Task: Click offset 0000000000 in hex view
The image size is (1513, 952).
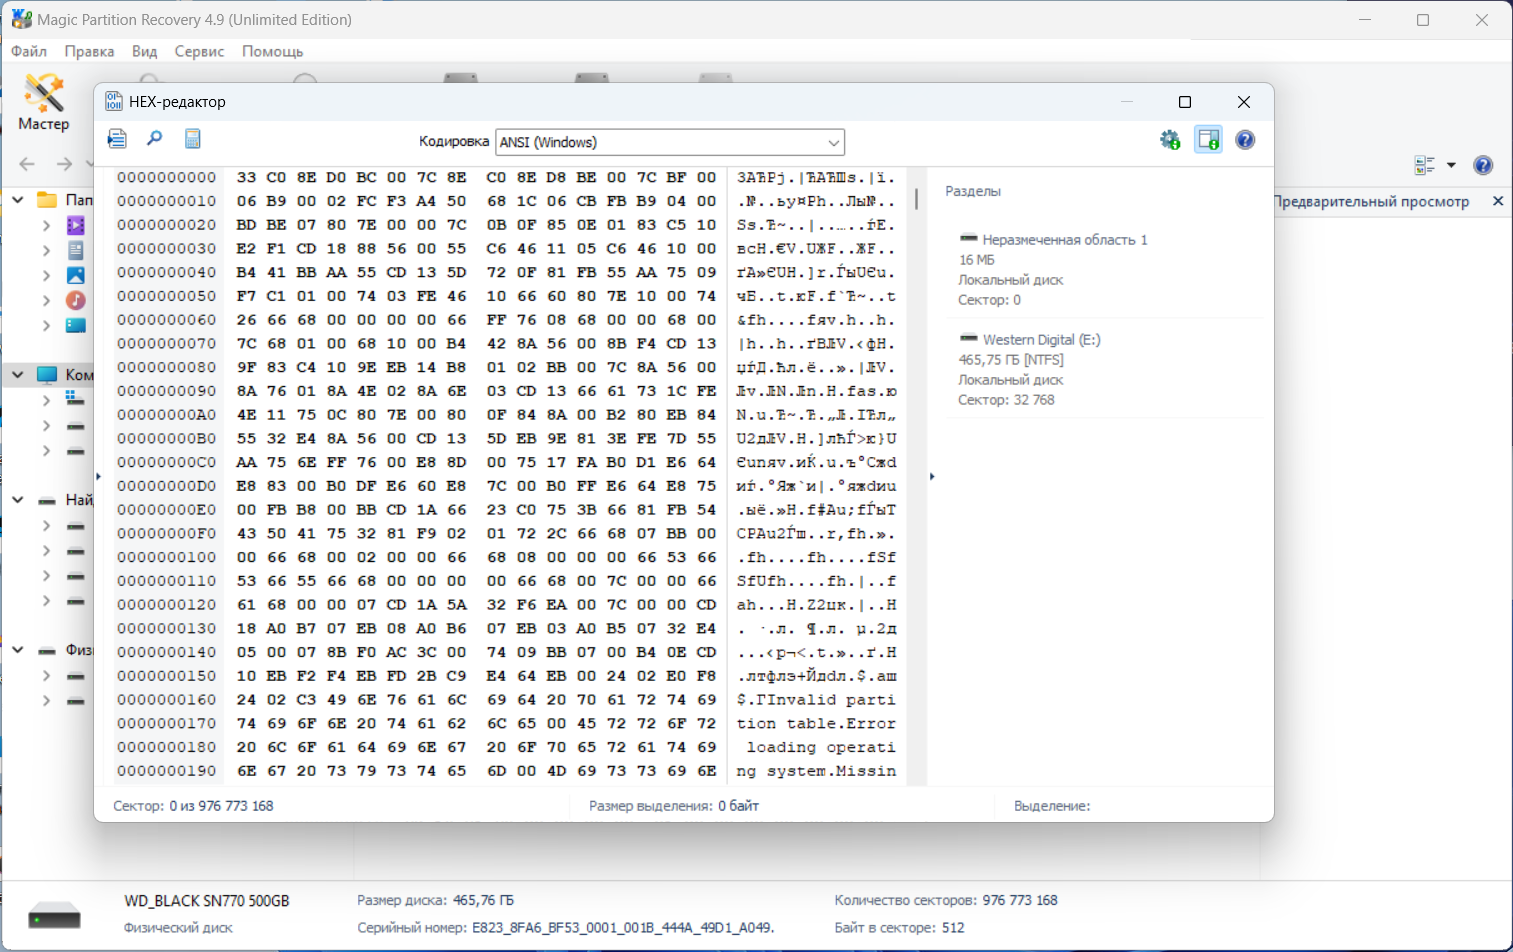Action: pyautogui.click(x=166, y=177)
